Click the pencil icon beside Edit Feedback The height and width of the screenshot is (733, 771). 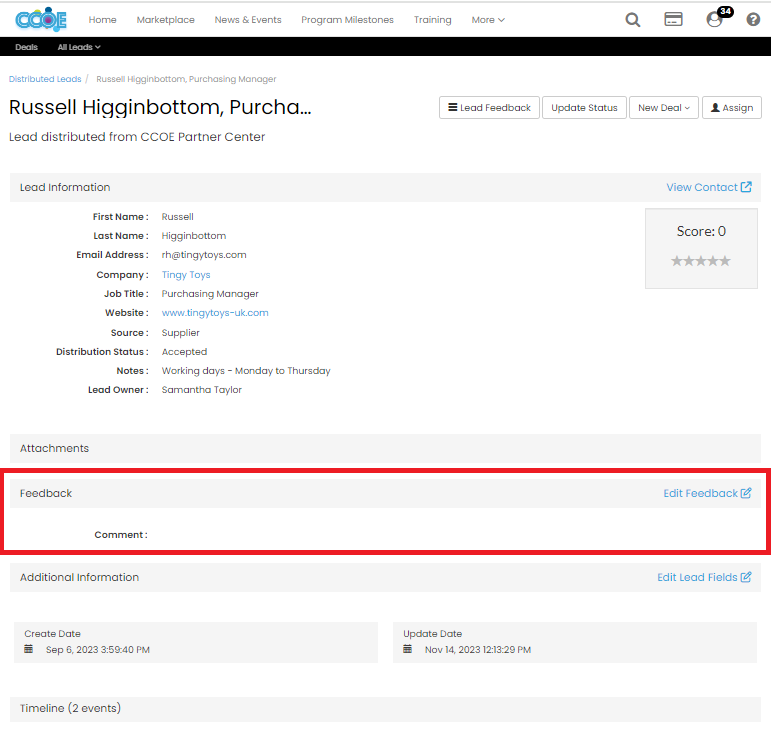pos(746,493)
